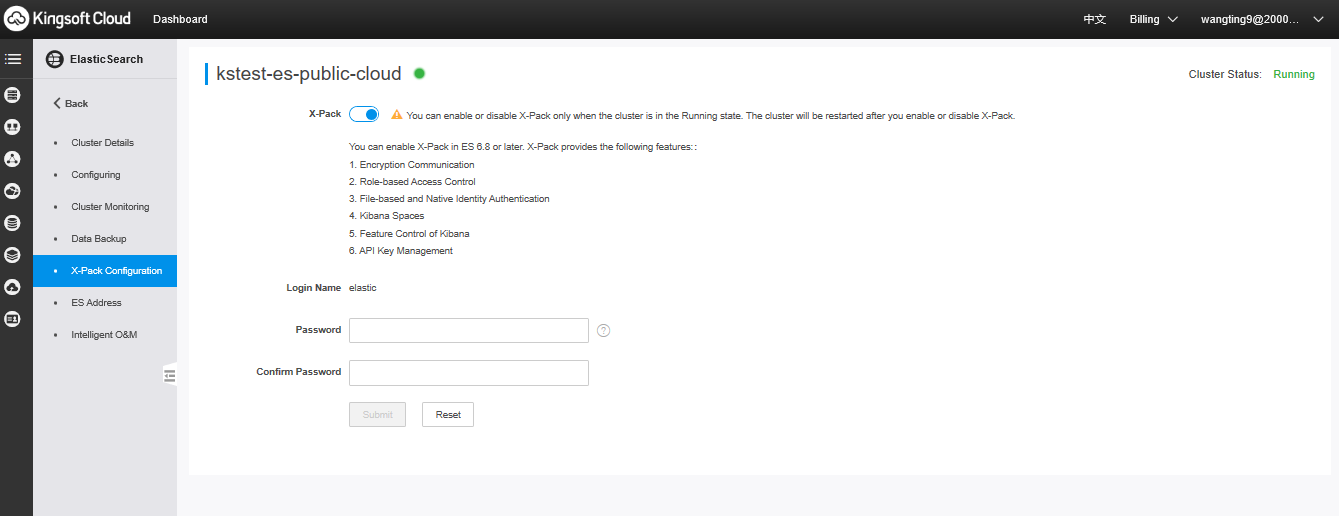Click the Submit button

click(x=377, y=414)
